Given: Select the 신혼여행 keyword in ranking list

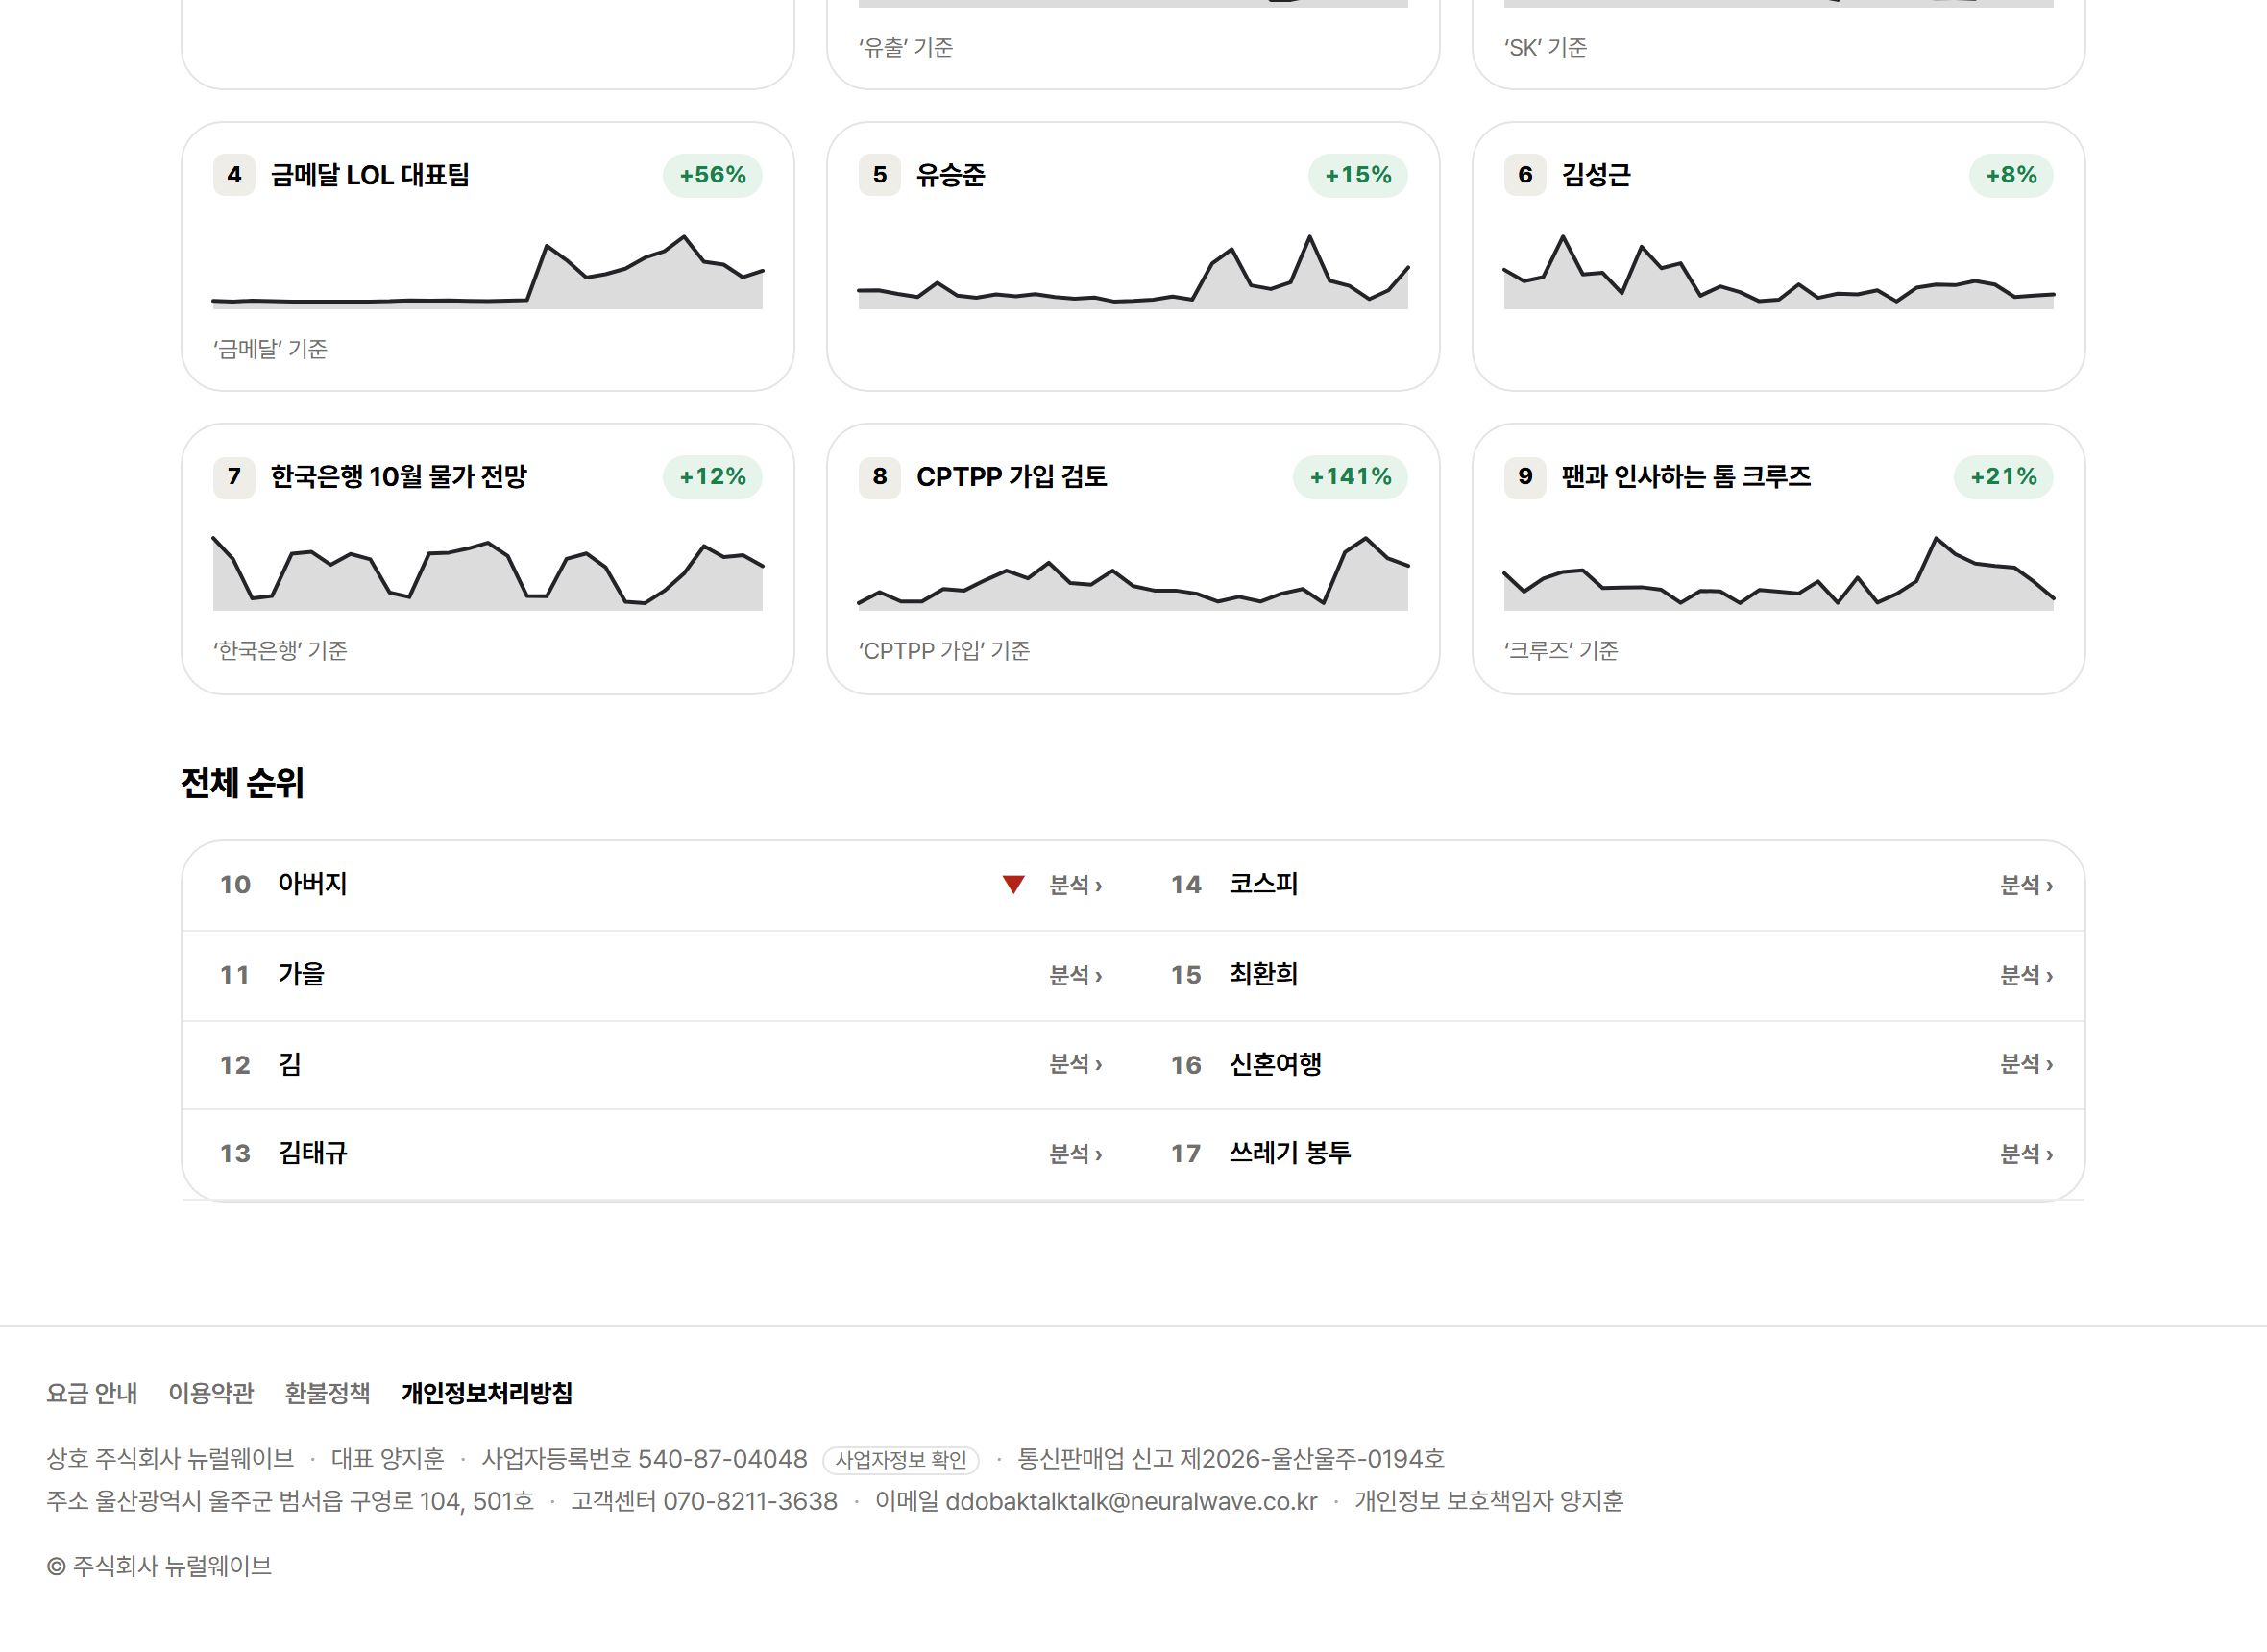Looking at the screenshot, I should pos(1275,1064).
